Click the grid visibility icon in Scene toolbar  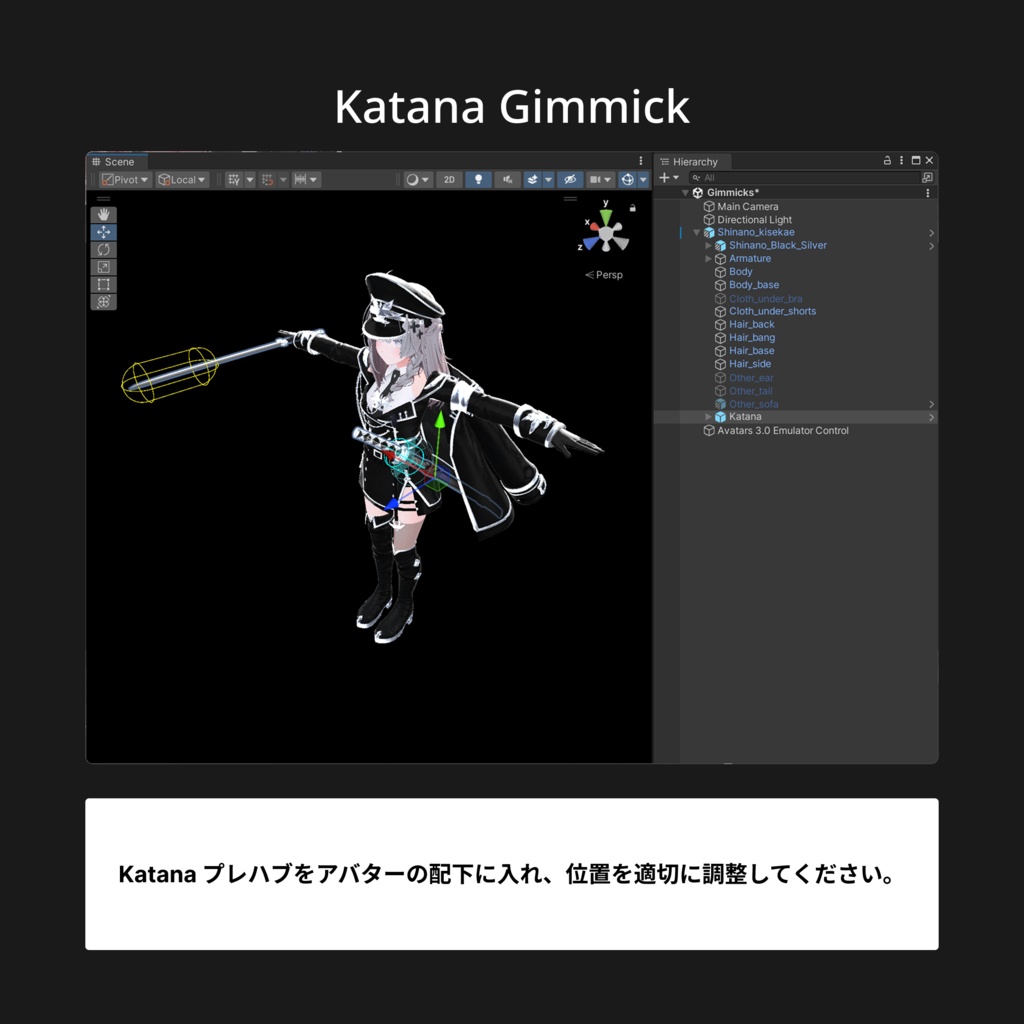pyautogui.click(x=234, y=180)
